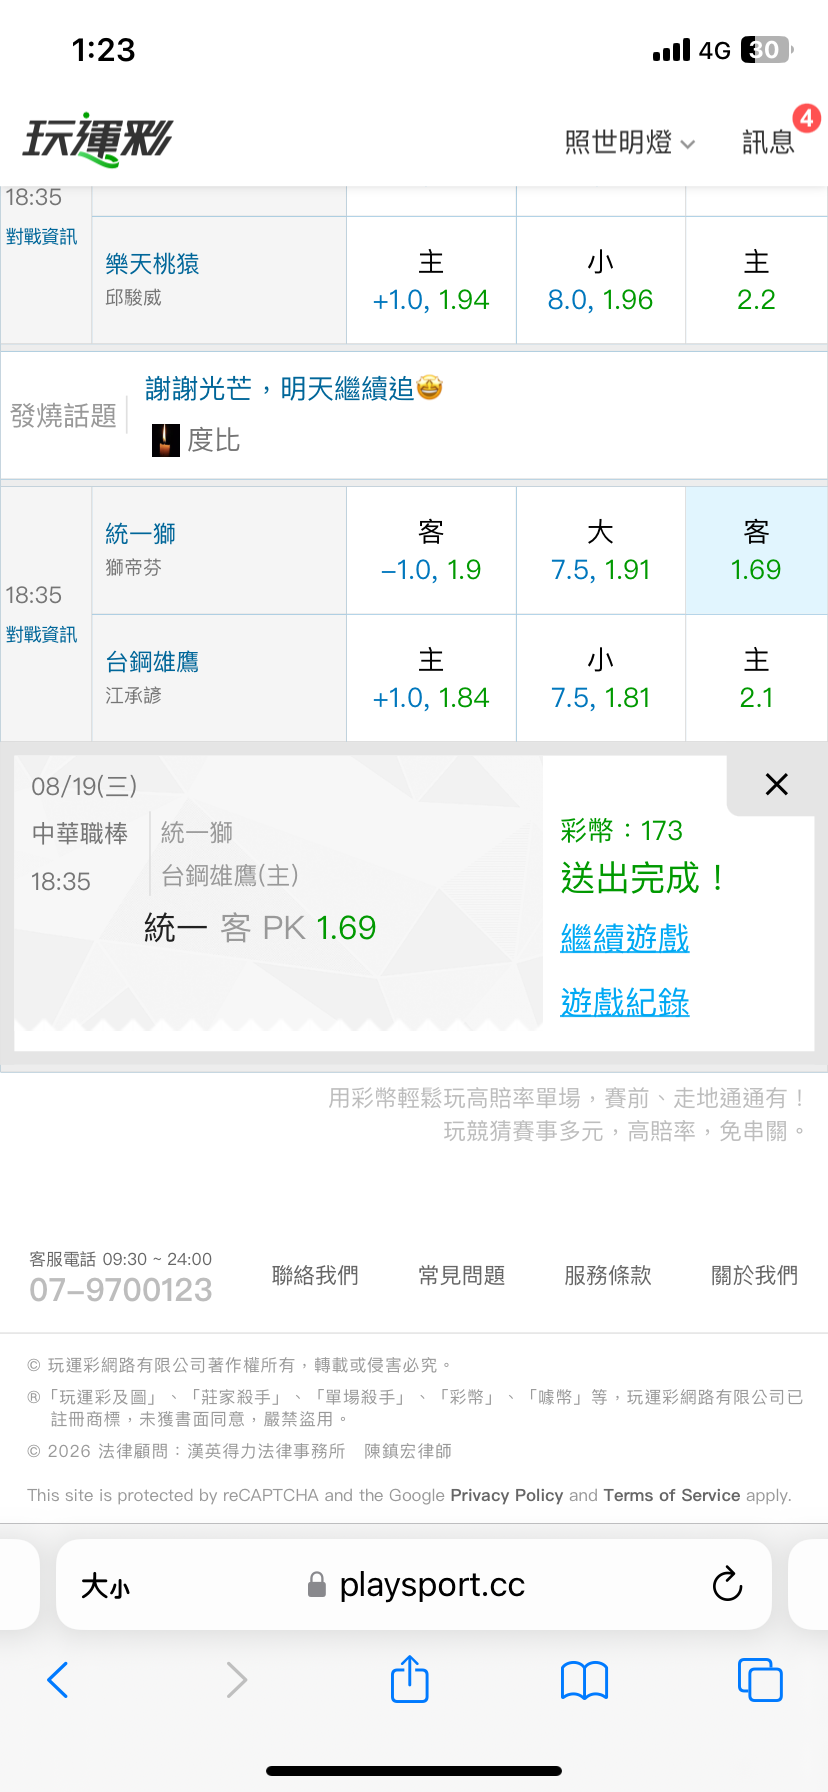Viewport: 828px width, 1792px height.
Task: Select 樂天桃猿 主 2.2 moneyline
Action: (x=756, y=281)
